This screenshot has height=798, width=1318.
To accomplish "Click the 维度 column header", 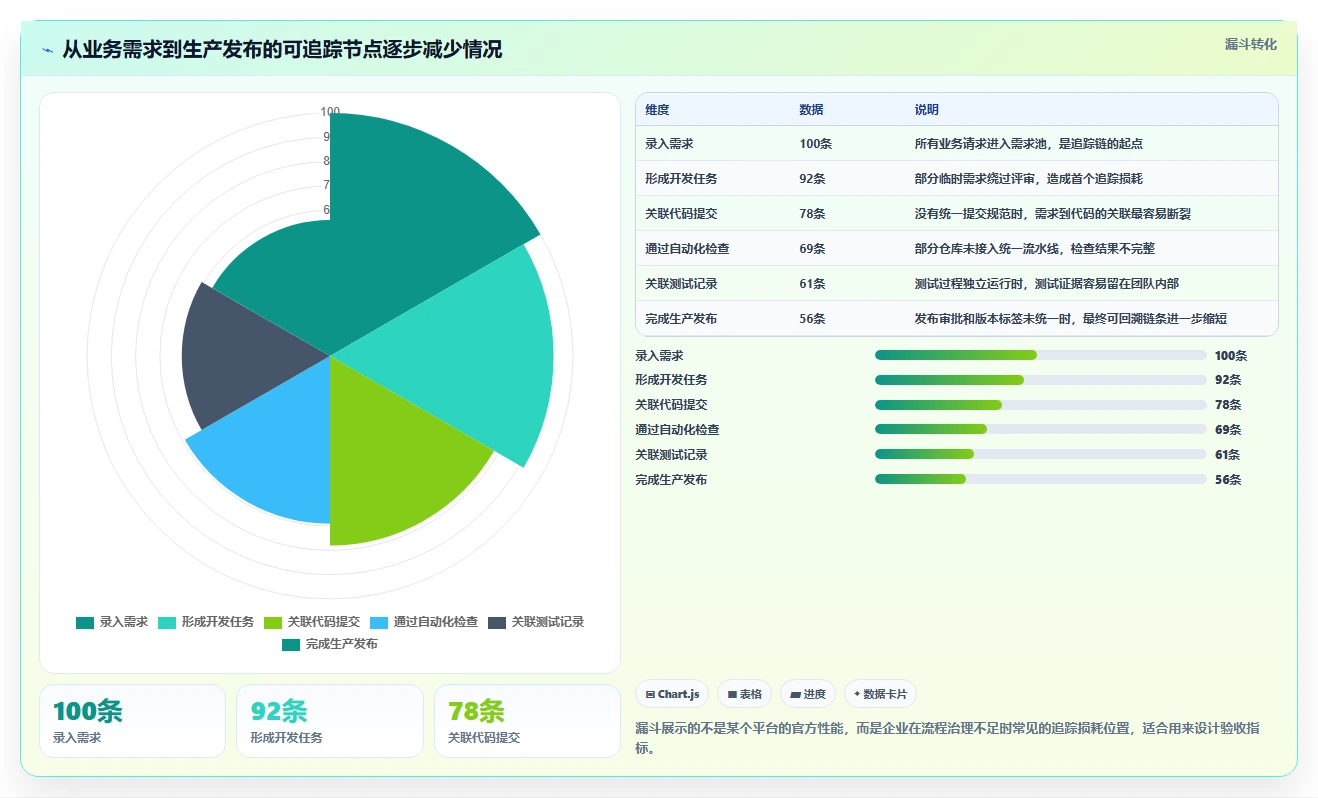I will [x=657, y=110].
